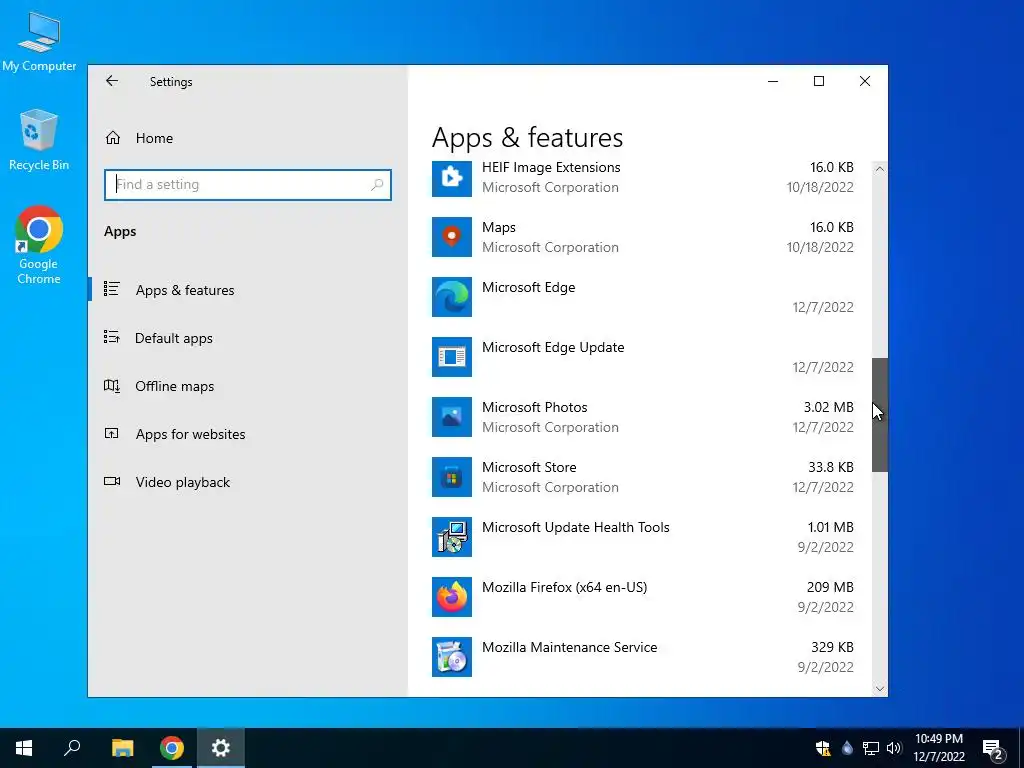
Task: Click the Offline maps sidebar icon
Action: tap(112, 385)
